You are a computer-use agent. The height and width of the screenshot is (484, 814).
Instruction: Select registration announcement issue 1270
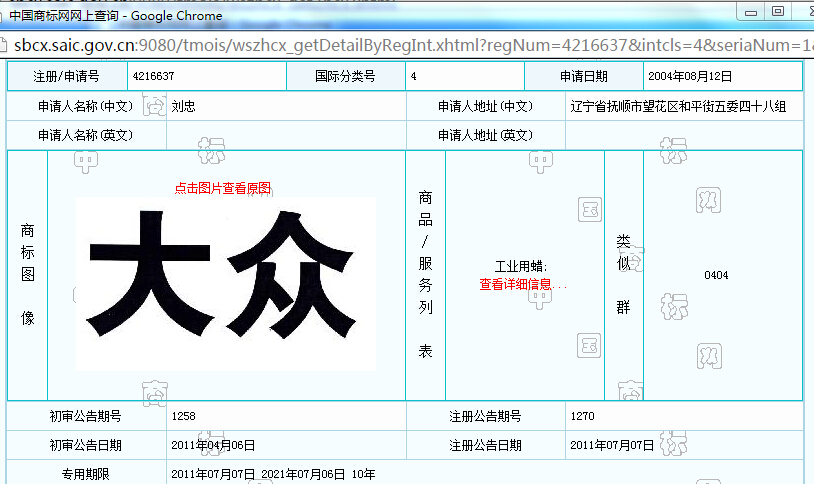[582, 416]
